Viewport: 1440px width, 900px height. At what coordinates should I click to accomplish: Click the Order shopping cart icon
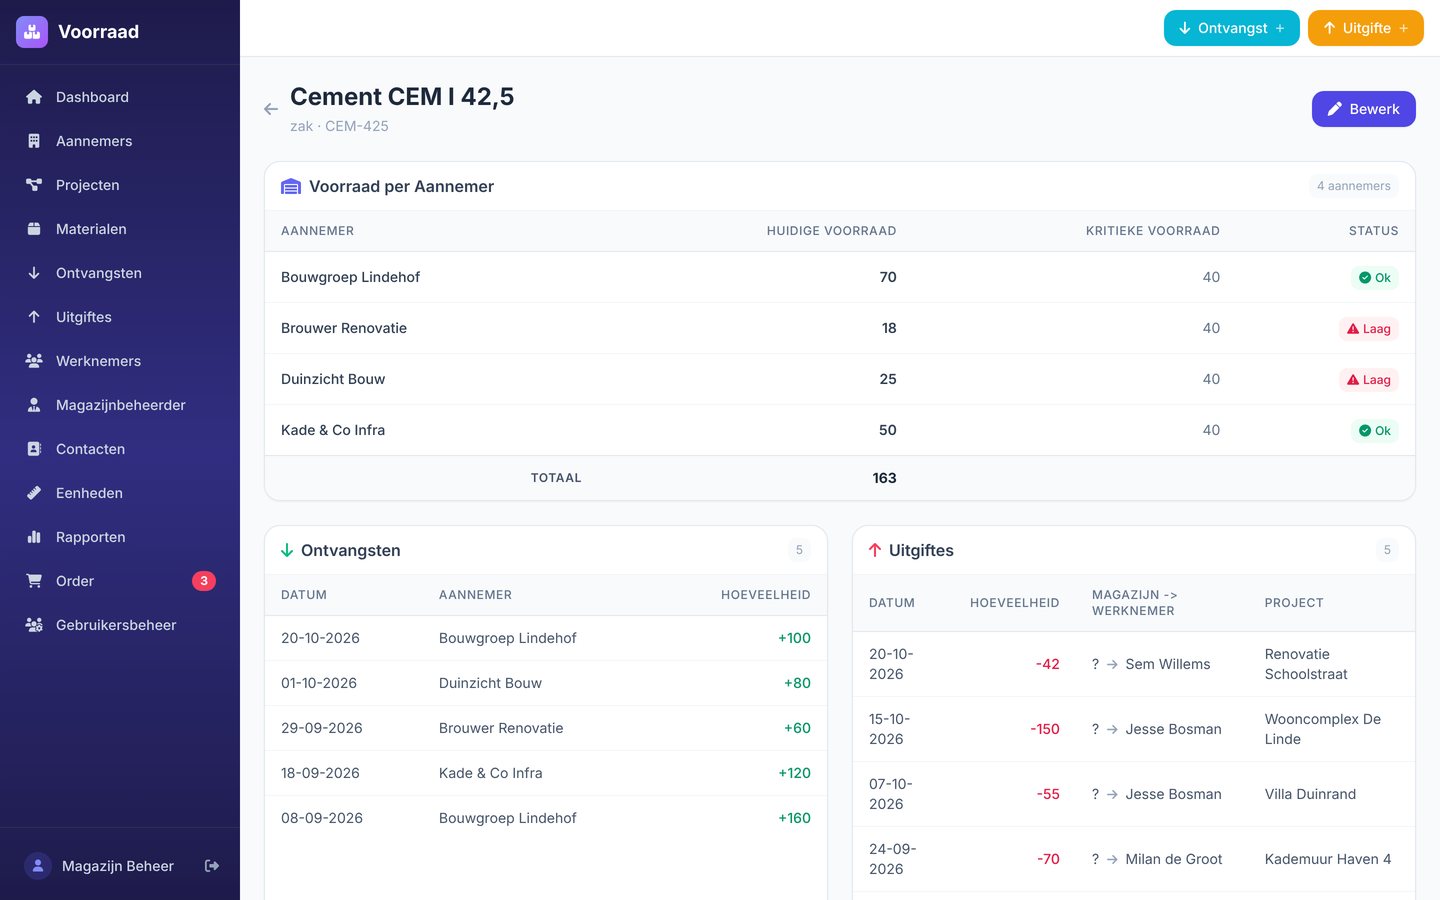(34, 581)
